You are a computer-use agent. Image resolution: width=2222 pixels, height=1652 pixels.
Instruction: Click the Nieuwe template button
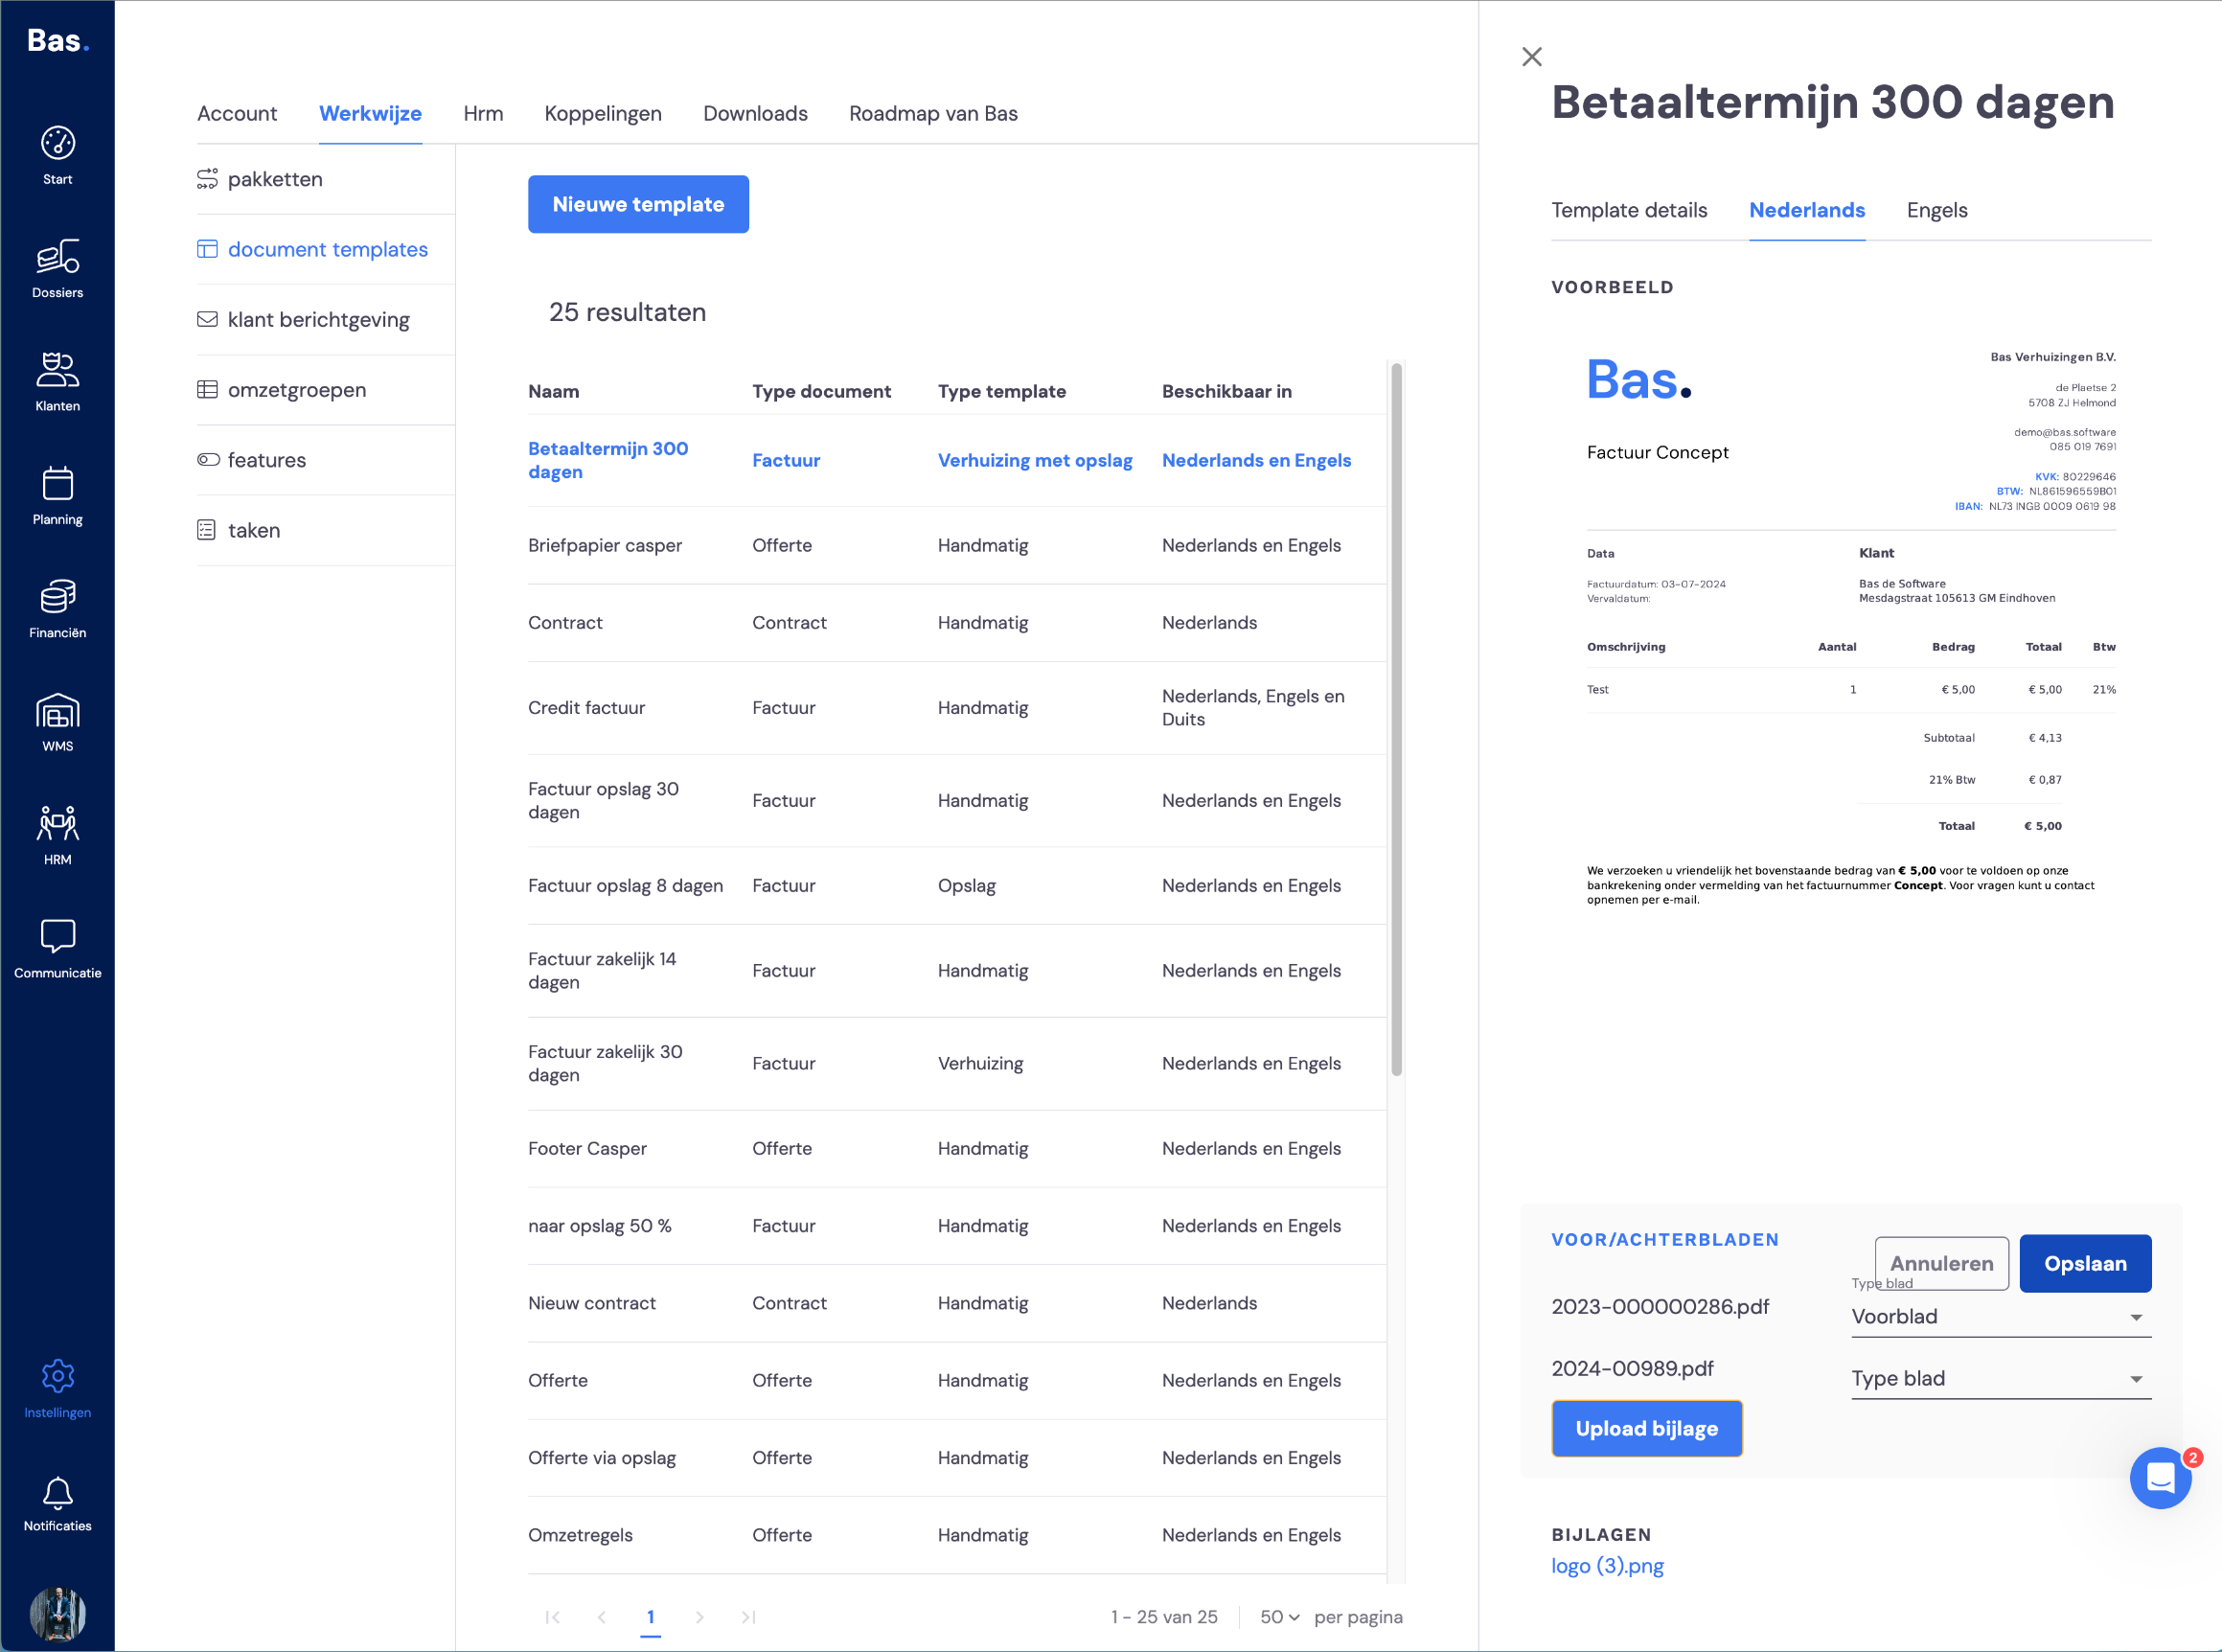[x=638, y=204]
